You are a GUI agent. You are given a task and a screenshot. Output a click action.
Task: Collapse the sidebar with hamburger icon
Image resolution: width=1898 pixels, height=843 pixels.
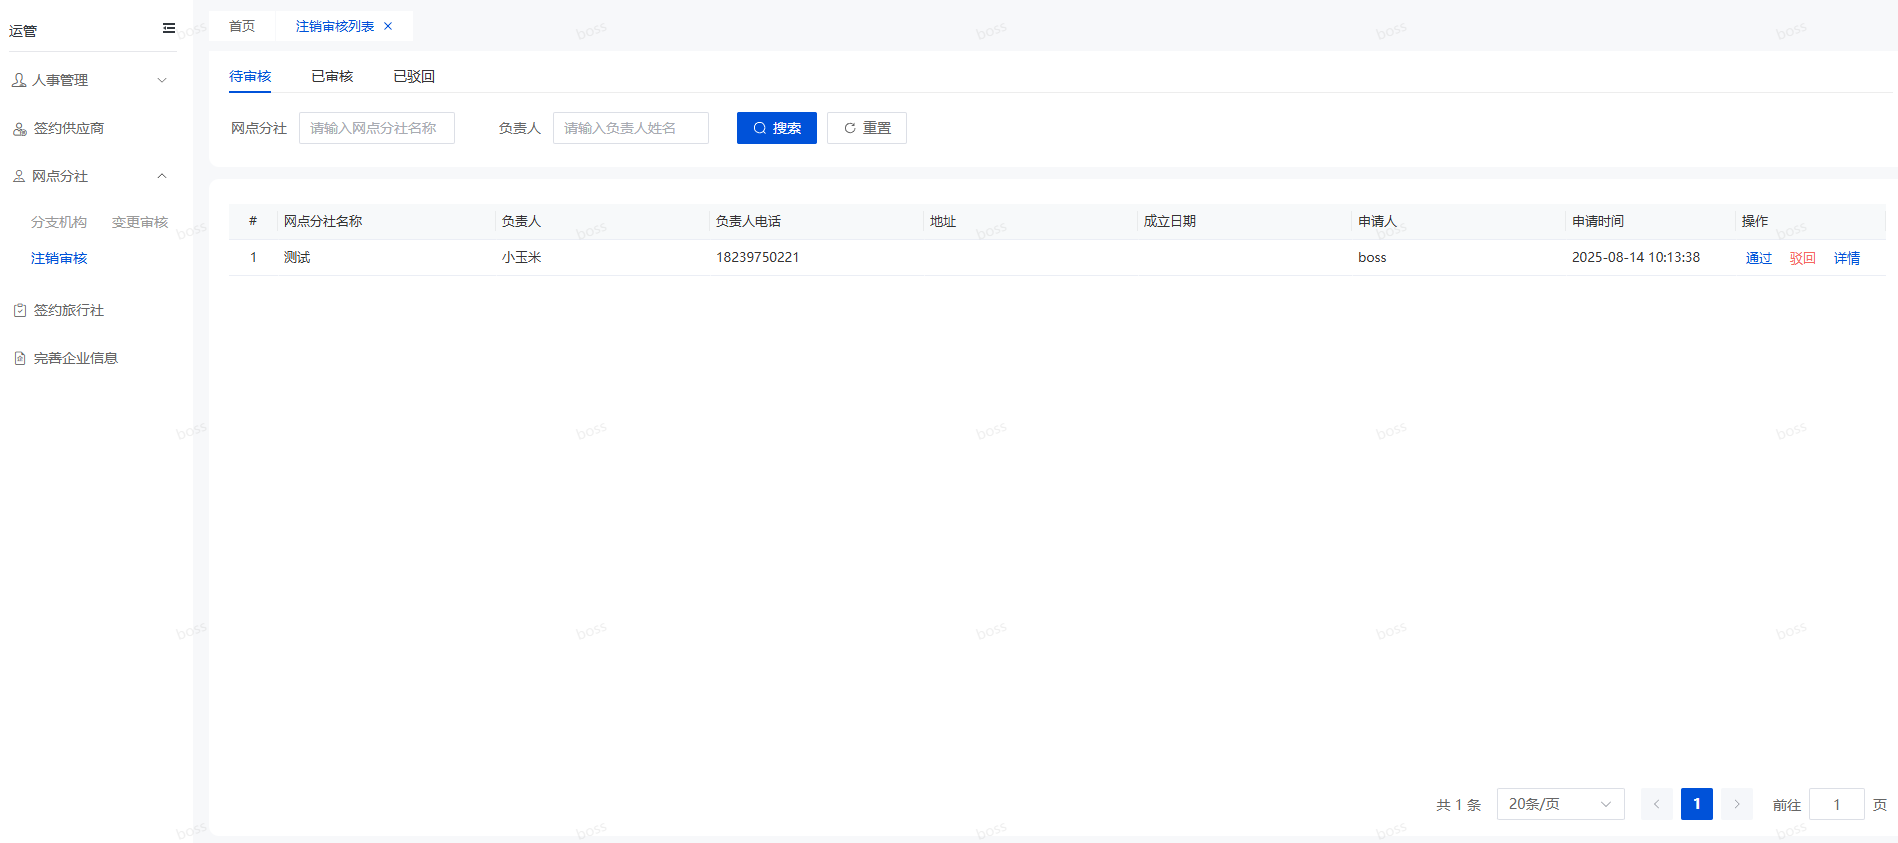(x=169, y=28)
